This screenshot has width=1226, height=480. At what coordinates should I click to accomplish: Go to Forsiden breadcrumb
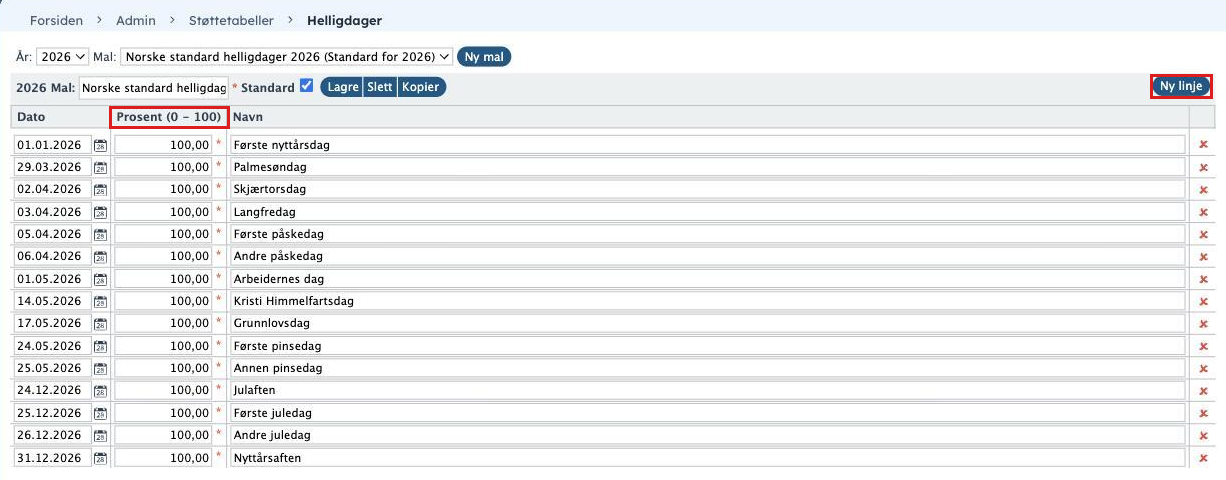pos(57,20)
